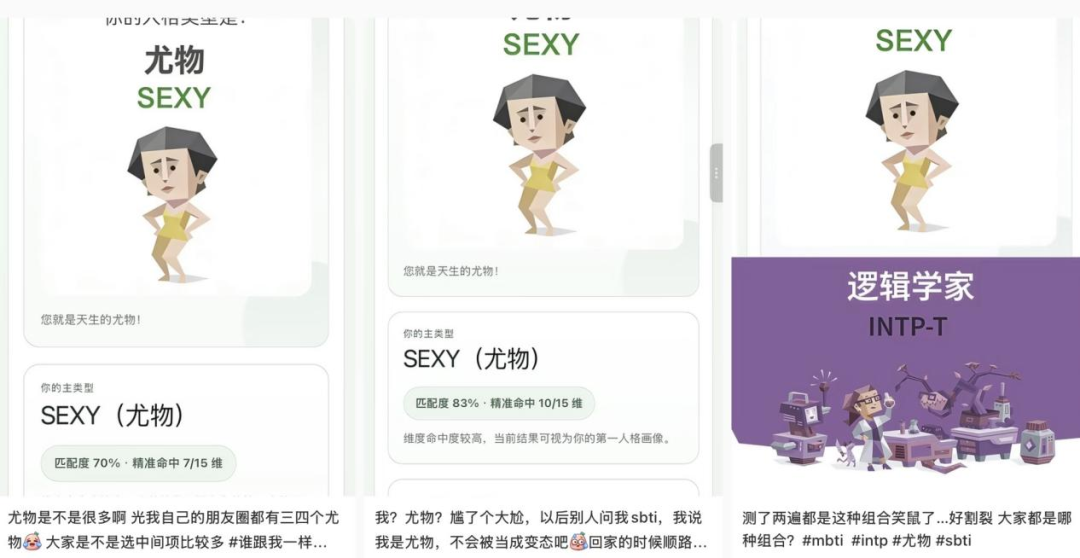Click the 匹配度 70% badge in first post
1080x558 pixels.
click(x=138, y=463)
